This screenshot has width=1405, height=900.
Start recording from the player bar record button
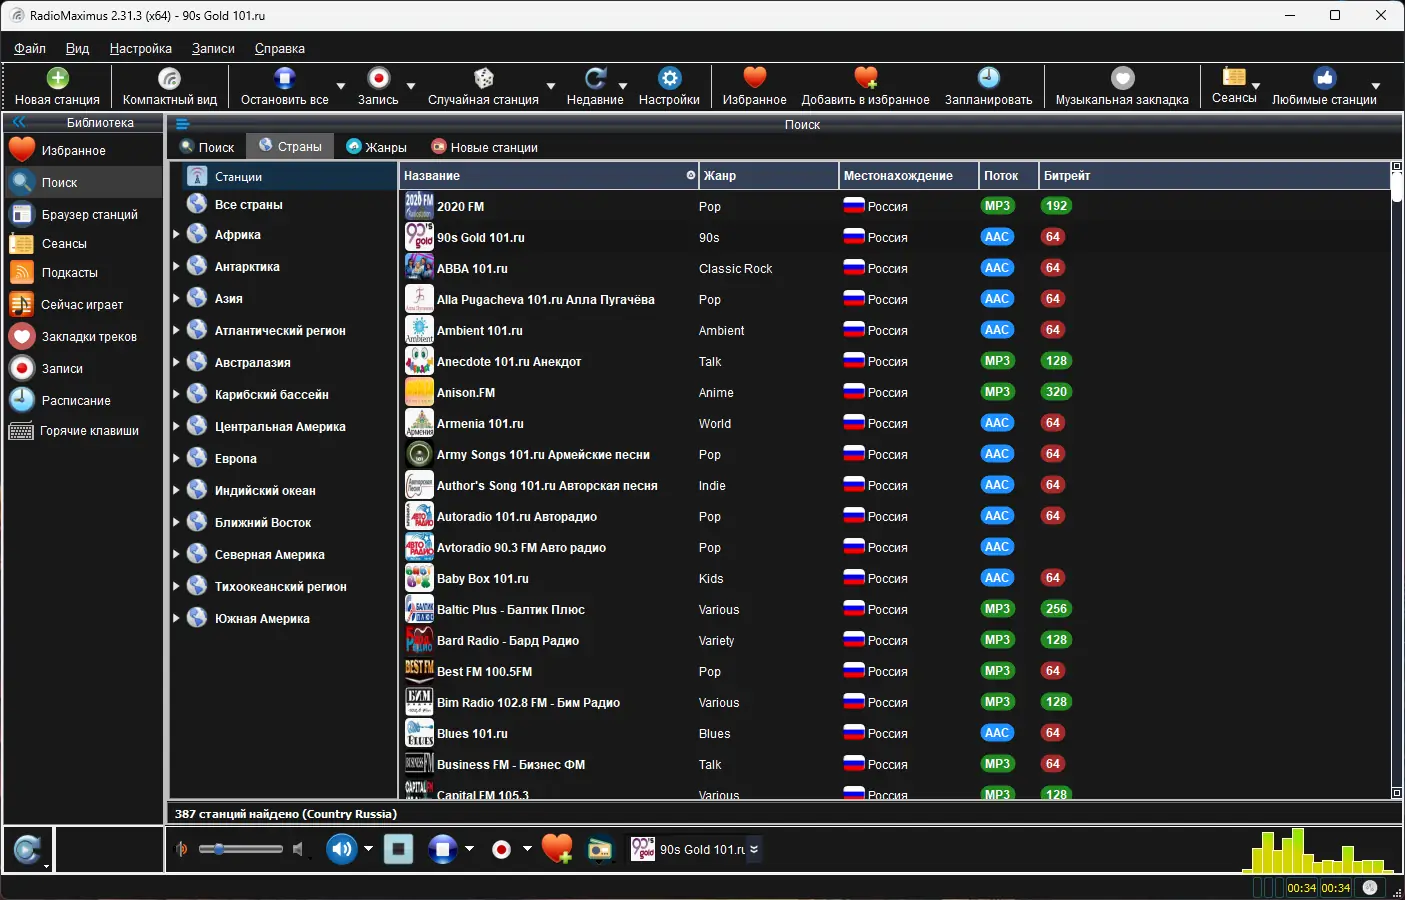pos(502,850)
